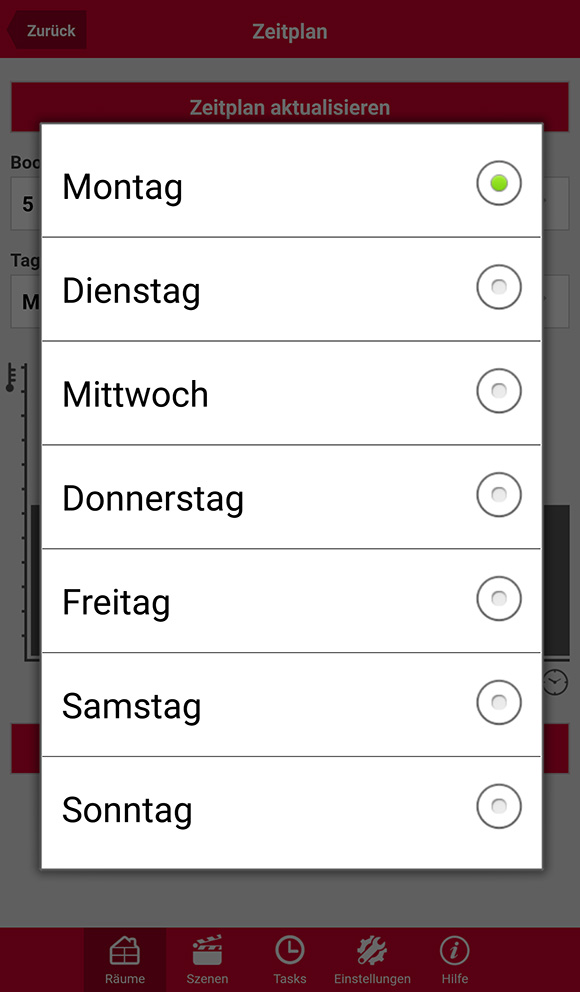580x992 pixels.
Task: Open the Tasks clock icon
Action: point(290,950)
